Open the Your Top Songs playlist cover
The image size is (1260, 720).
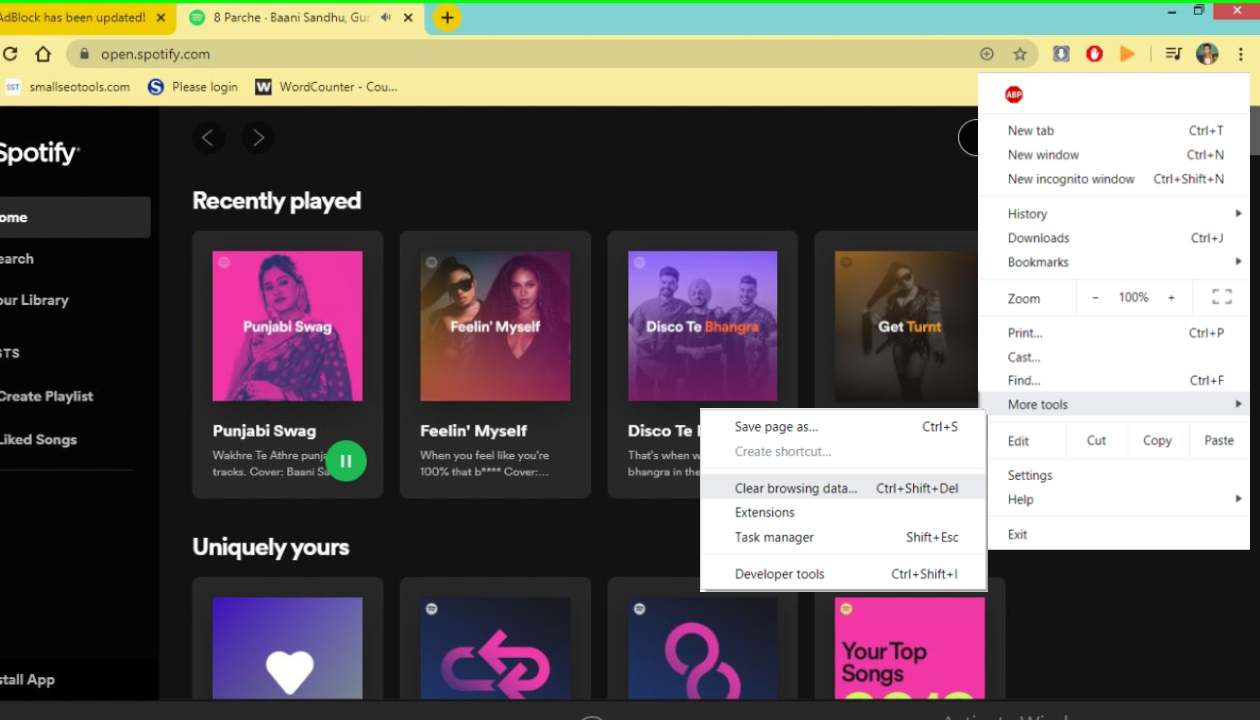click(x=909, y=648)
